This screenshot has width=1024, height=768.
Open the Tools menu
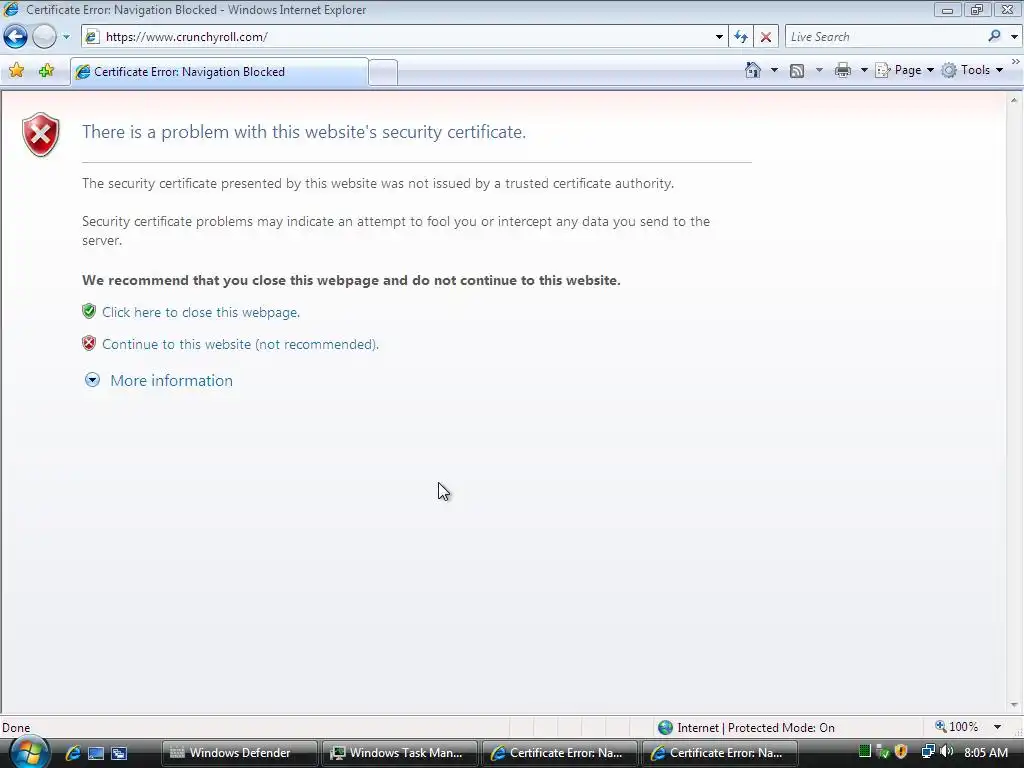pyautogui.click(x=972, y=70)
